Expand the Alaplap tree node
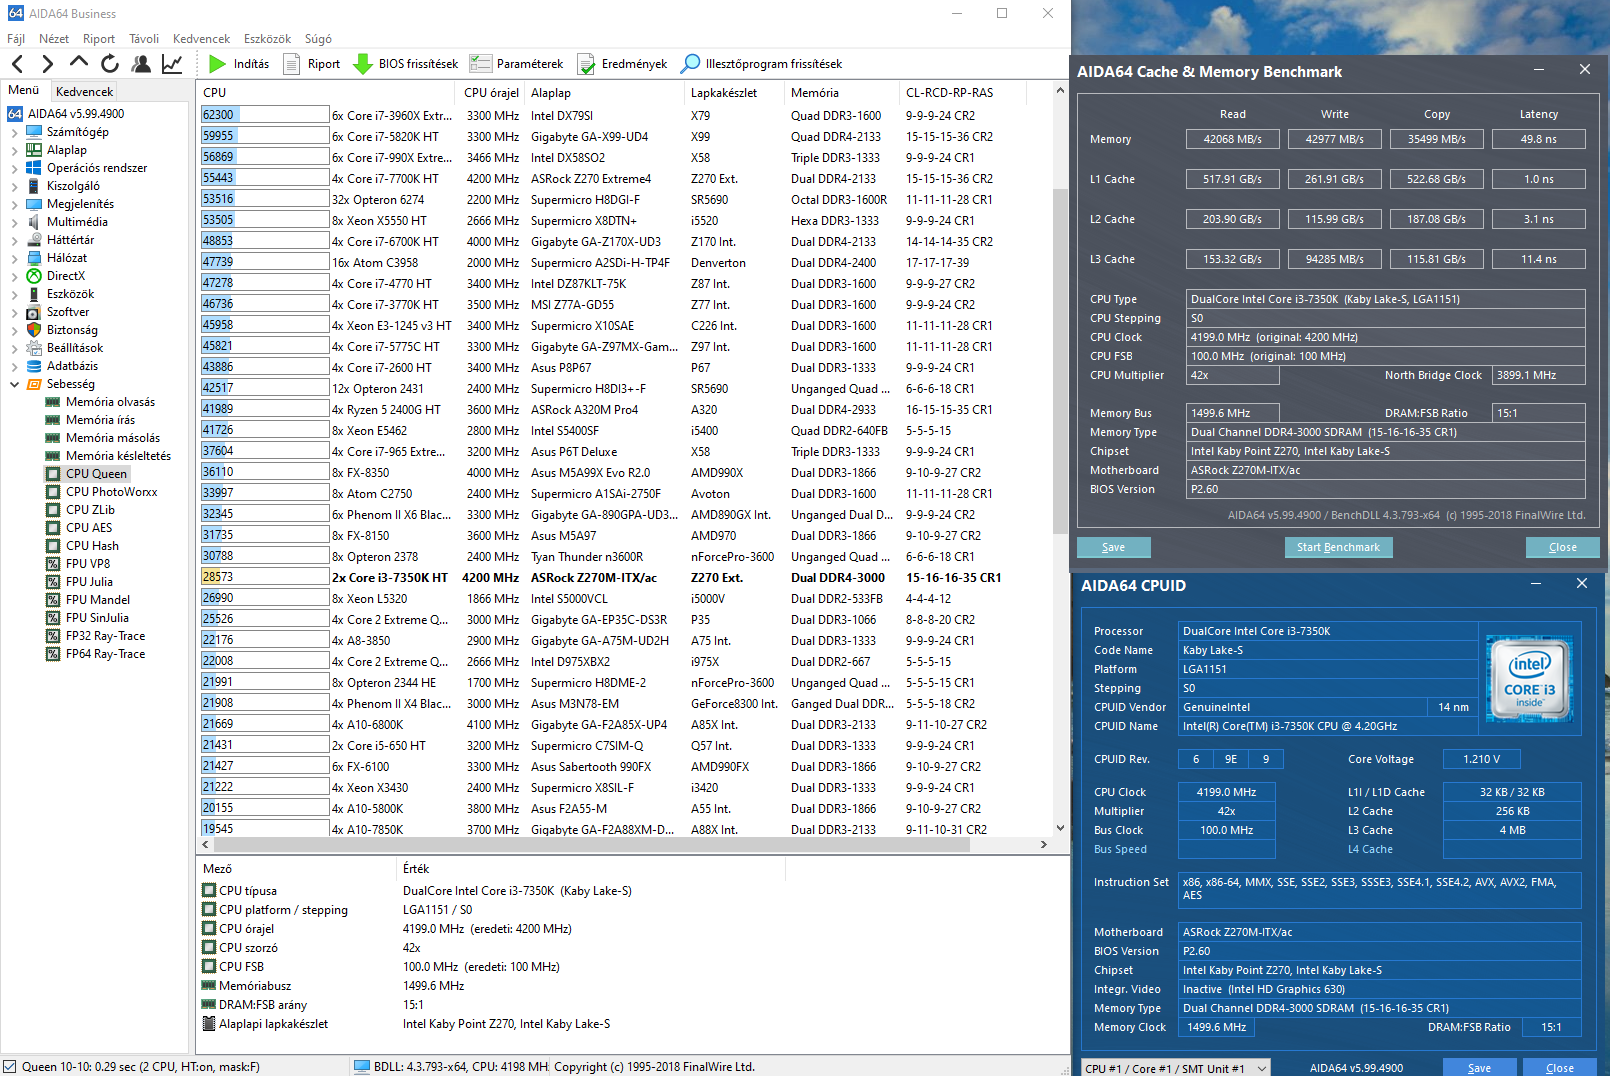Screen dimensions: 1610x1076 tap(14, 150)
